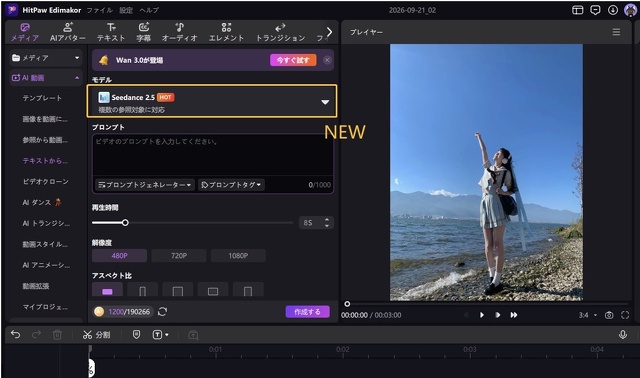Open the ヘルプ menu

[149, 10]
